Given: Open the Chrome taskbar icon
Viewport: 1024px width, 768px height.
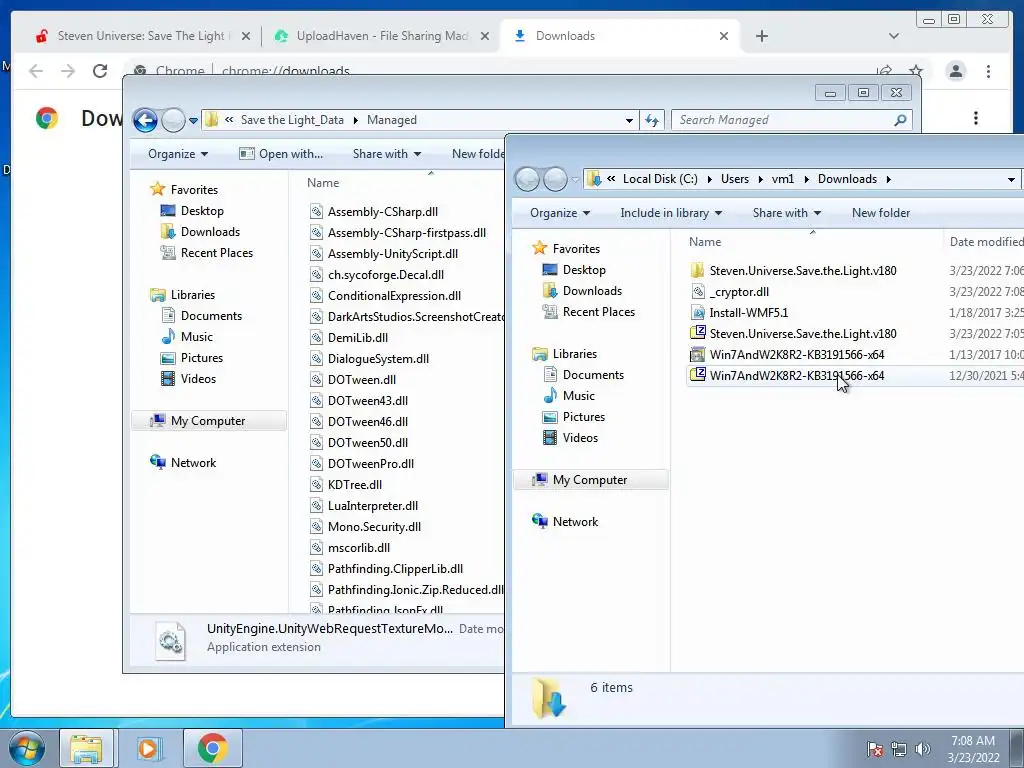Looking at the screenshot, I should tap(212, 748).
